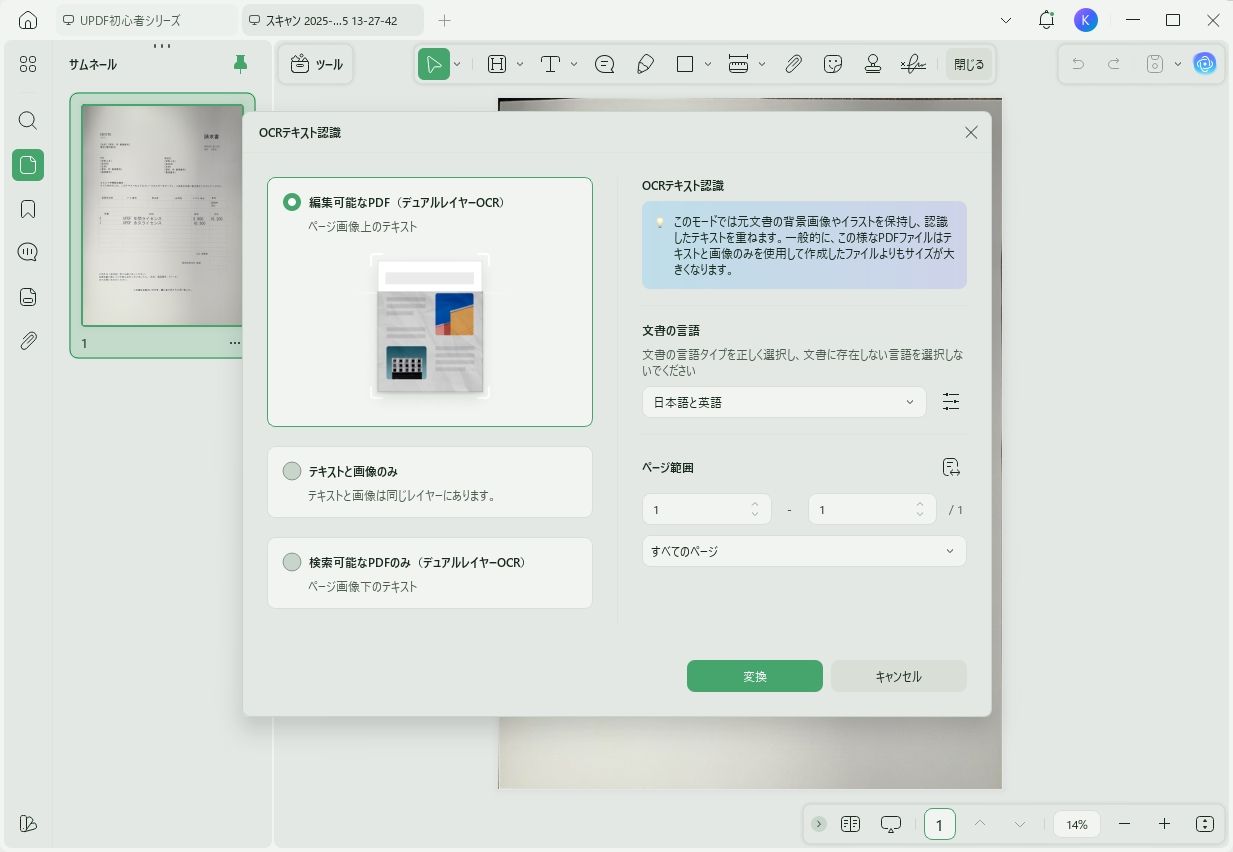Image resolution: width=1233 pixels, height=852 pixels.
Task: Select the text box tool
Action: [550, 64]
